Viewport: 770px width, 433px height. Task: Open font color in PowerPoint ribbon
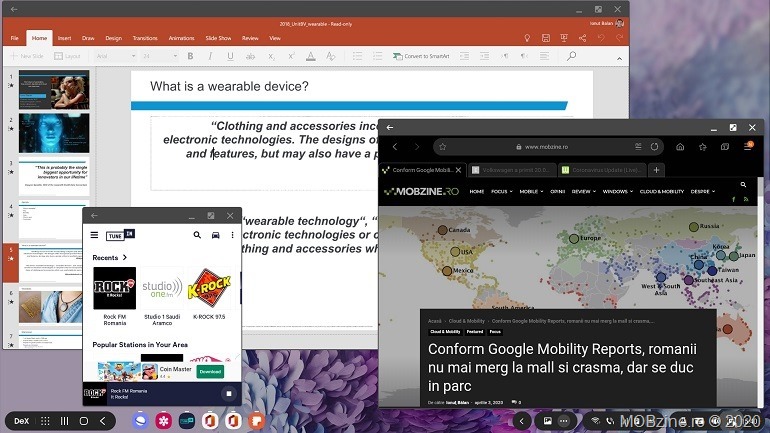coord(310,56)
